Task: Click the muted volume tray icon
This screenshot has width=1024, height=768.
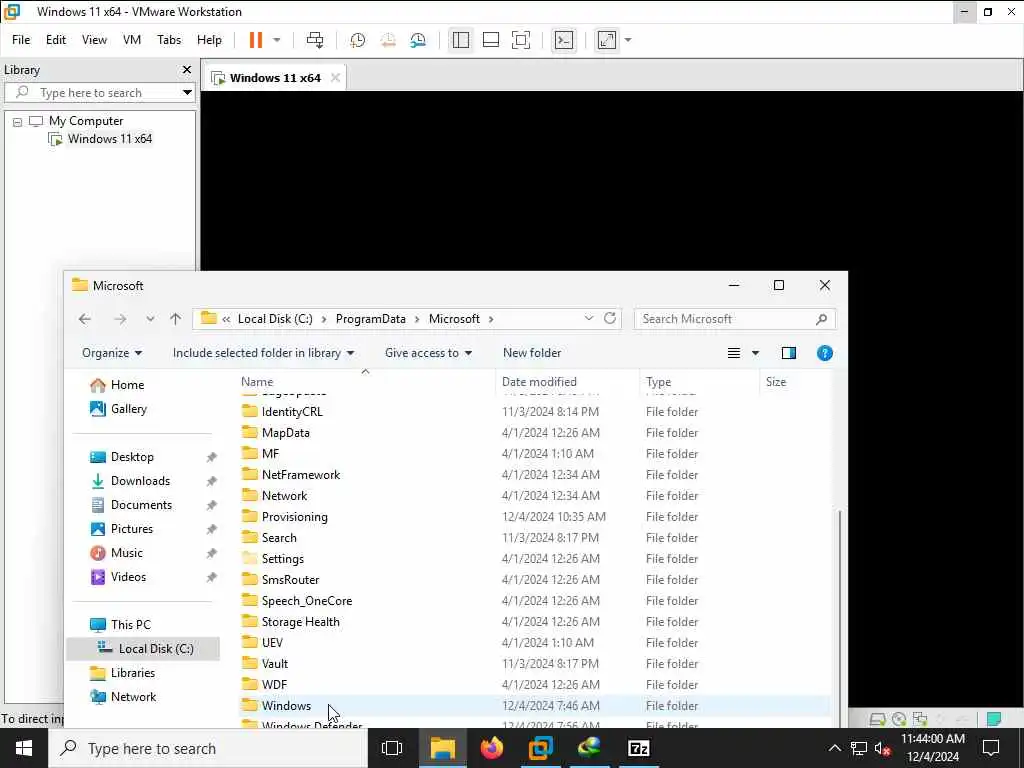Action: 882,748
